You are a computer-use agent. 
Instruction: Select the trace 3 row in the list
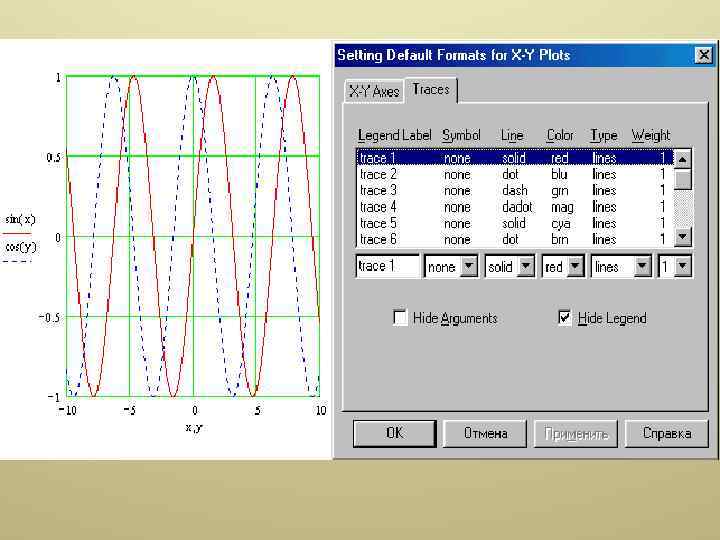pos(515,191)
